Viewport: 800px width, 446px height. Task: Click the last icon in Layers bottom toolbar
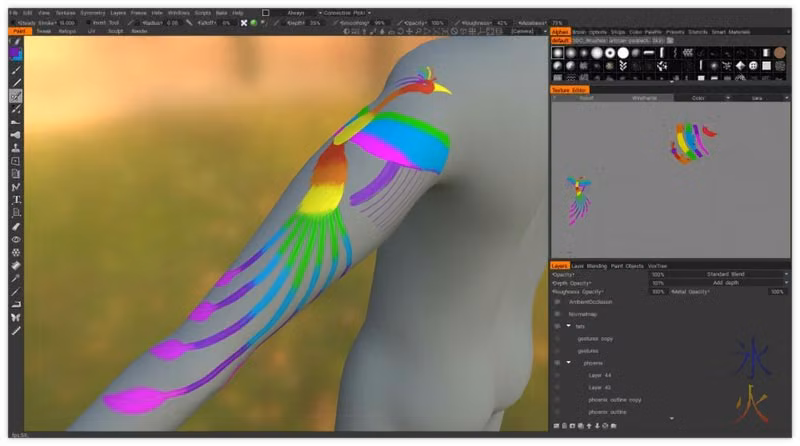613,426
